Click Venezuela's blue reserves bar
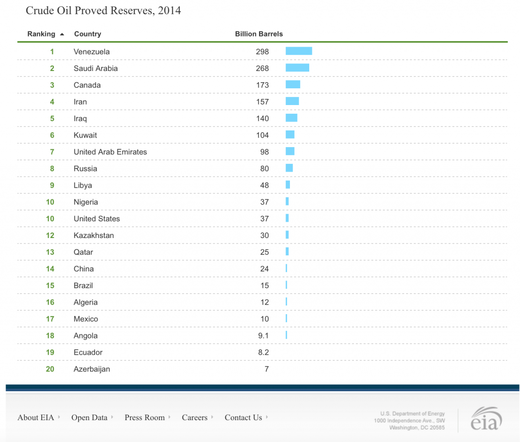Screen dimensions: 520x442 point(299,51)
